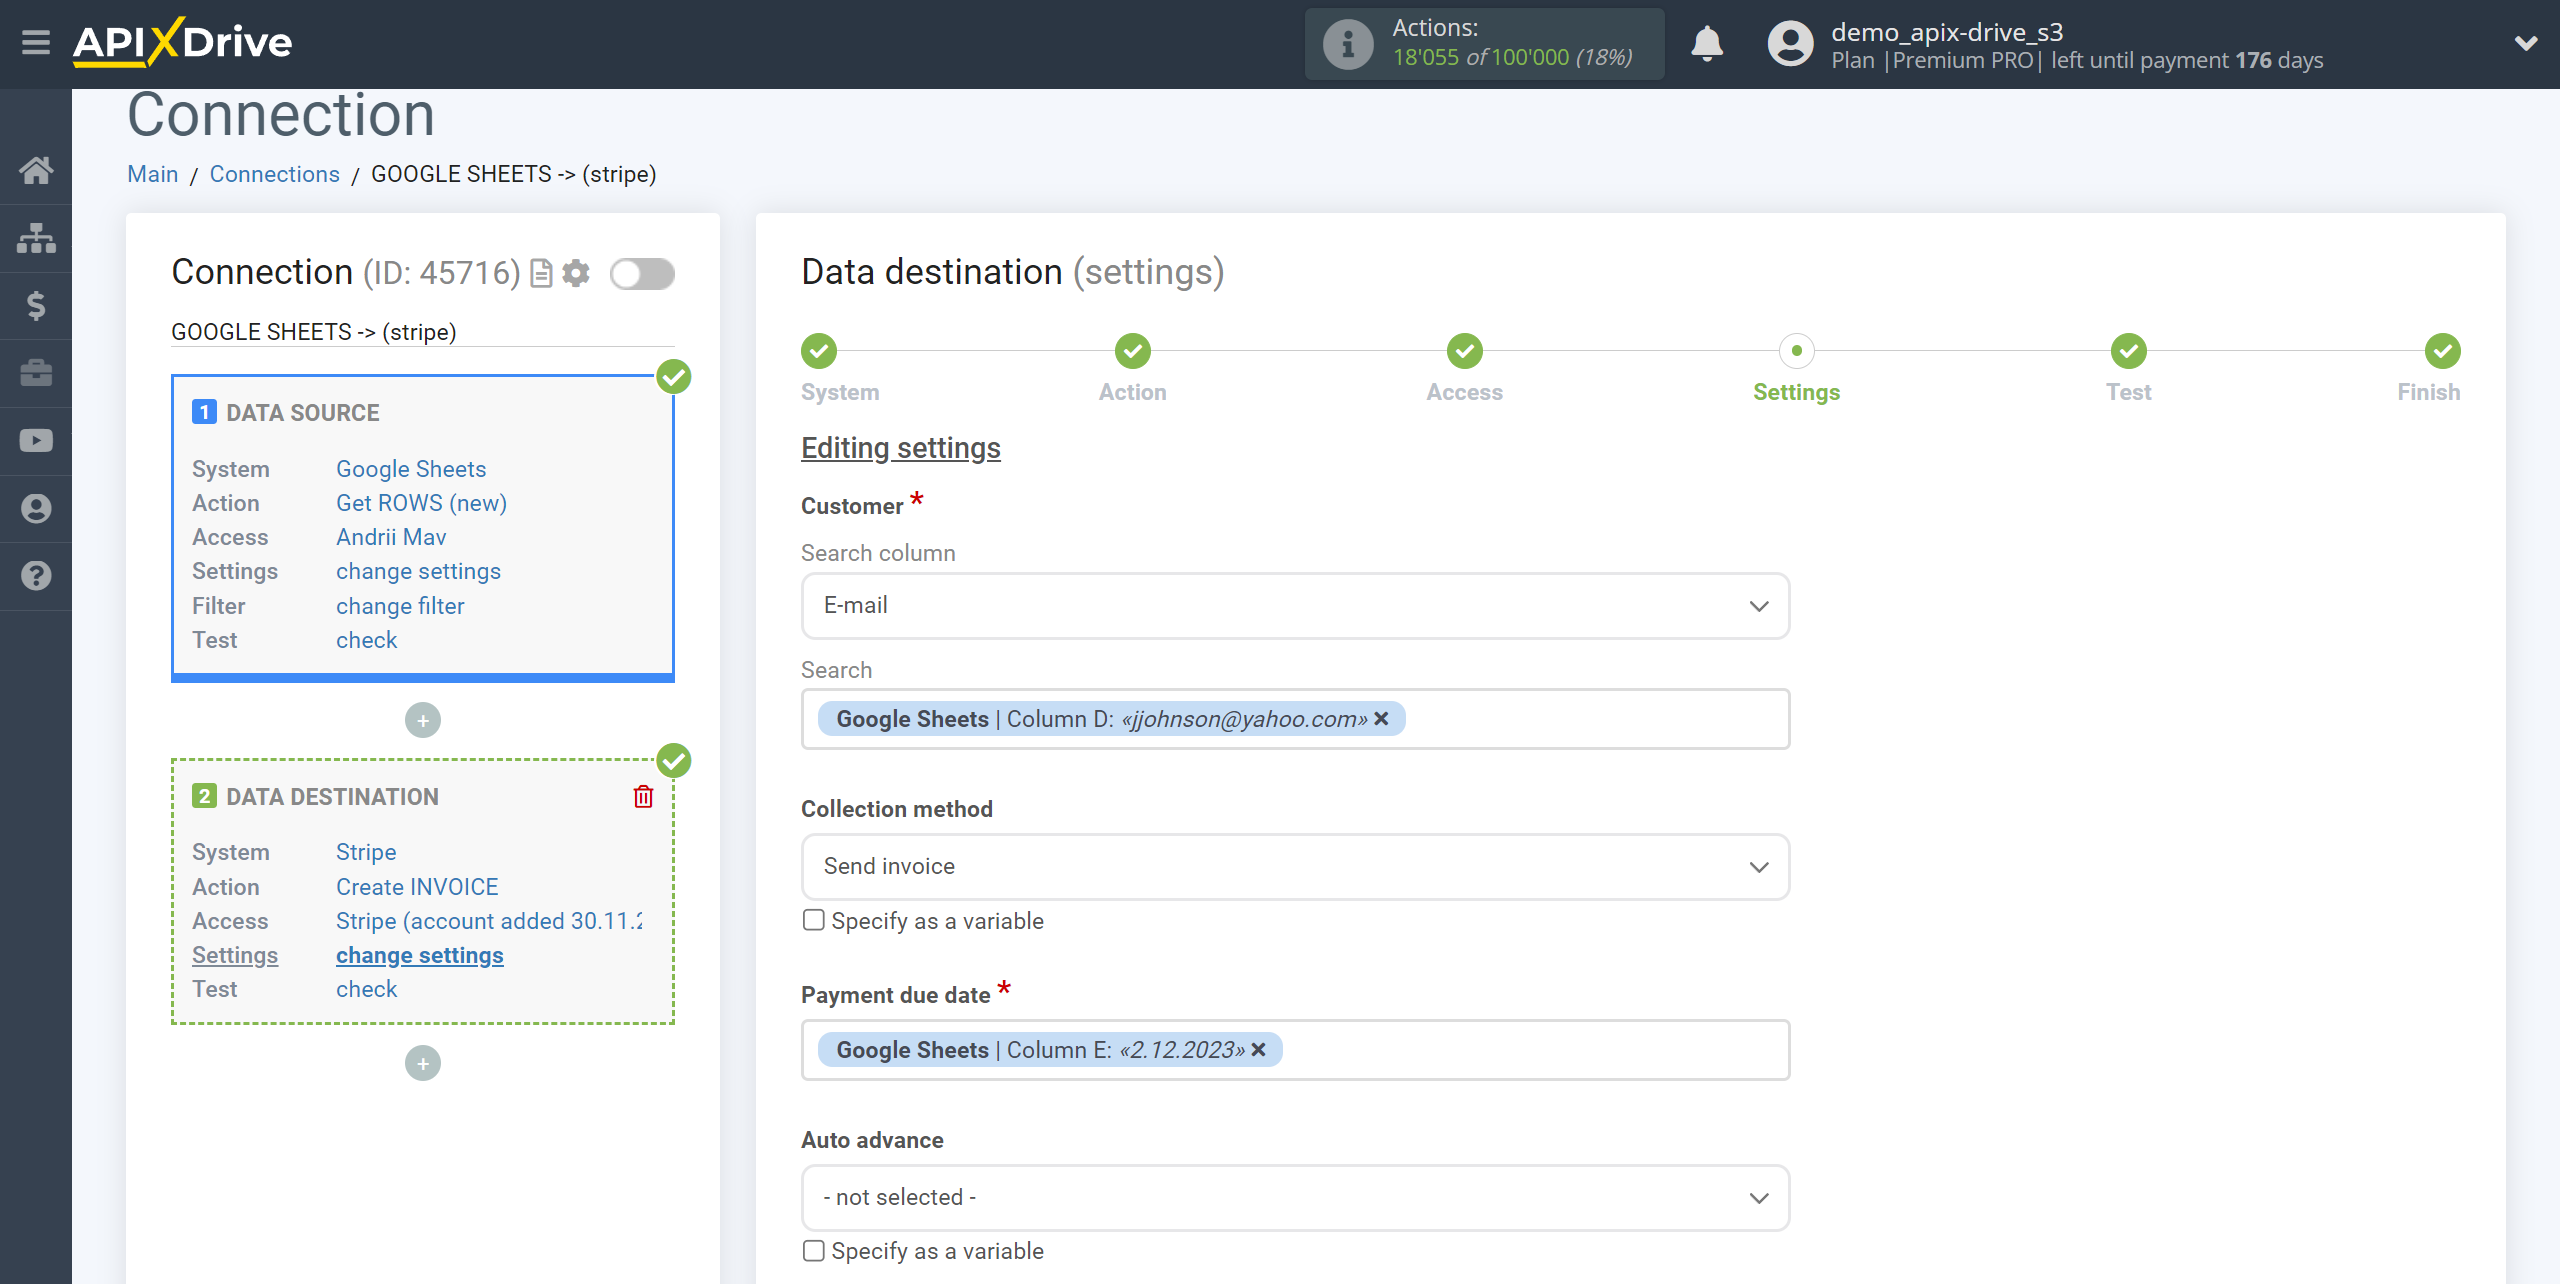The width and height of the screenshot is (2560, 1284).
Task: Go to the Access step
Action: click(x=1465, y=351)
